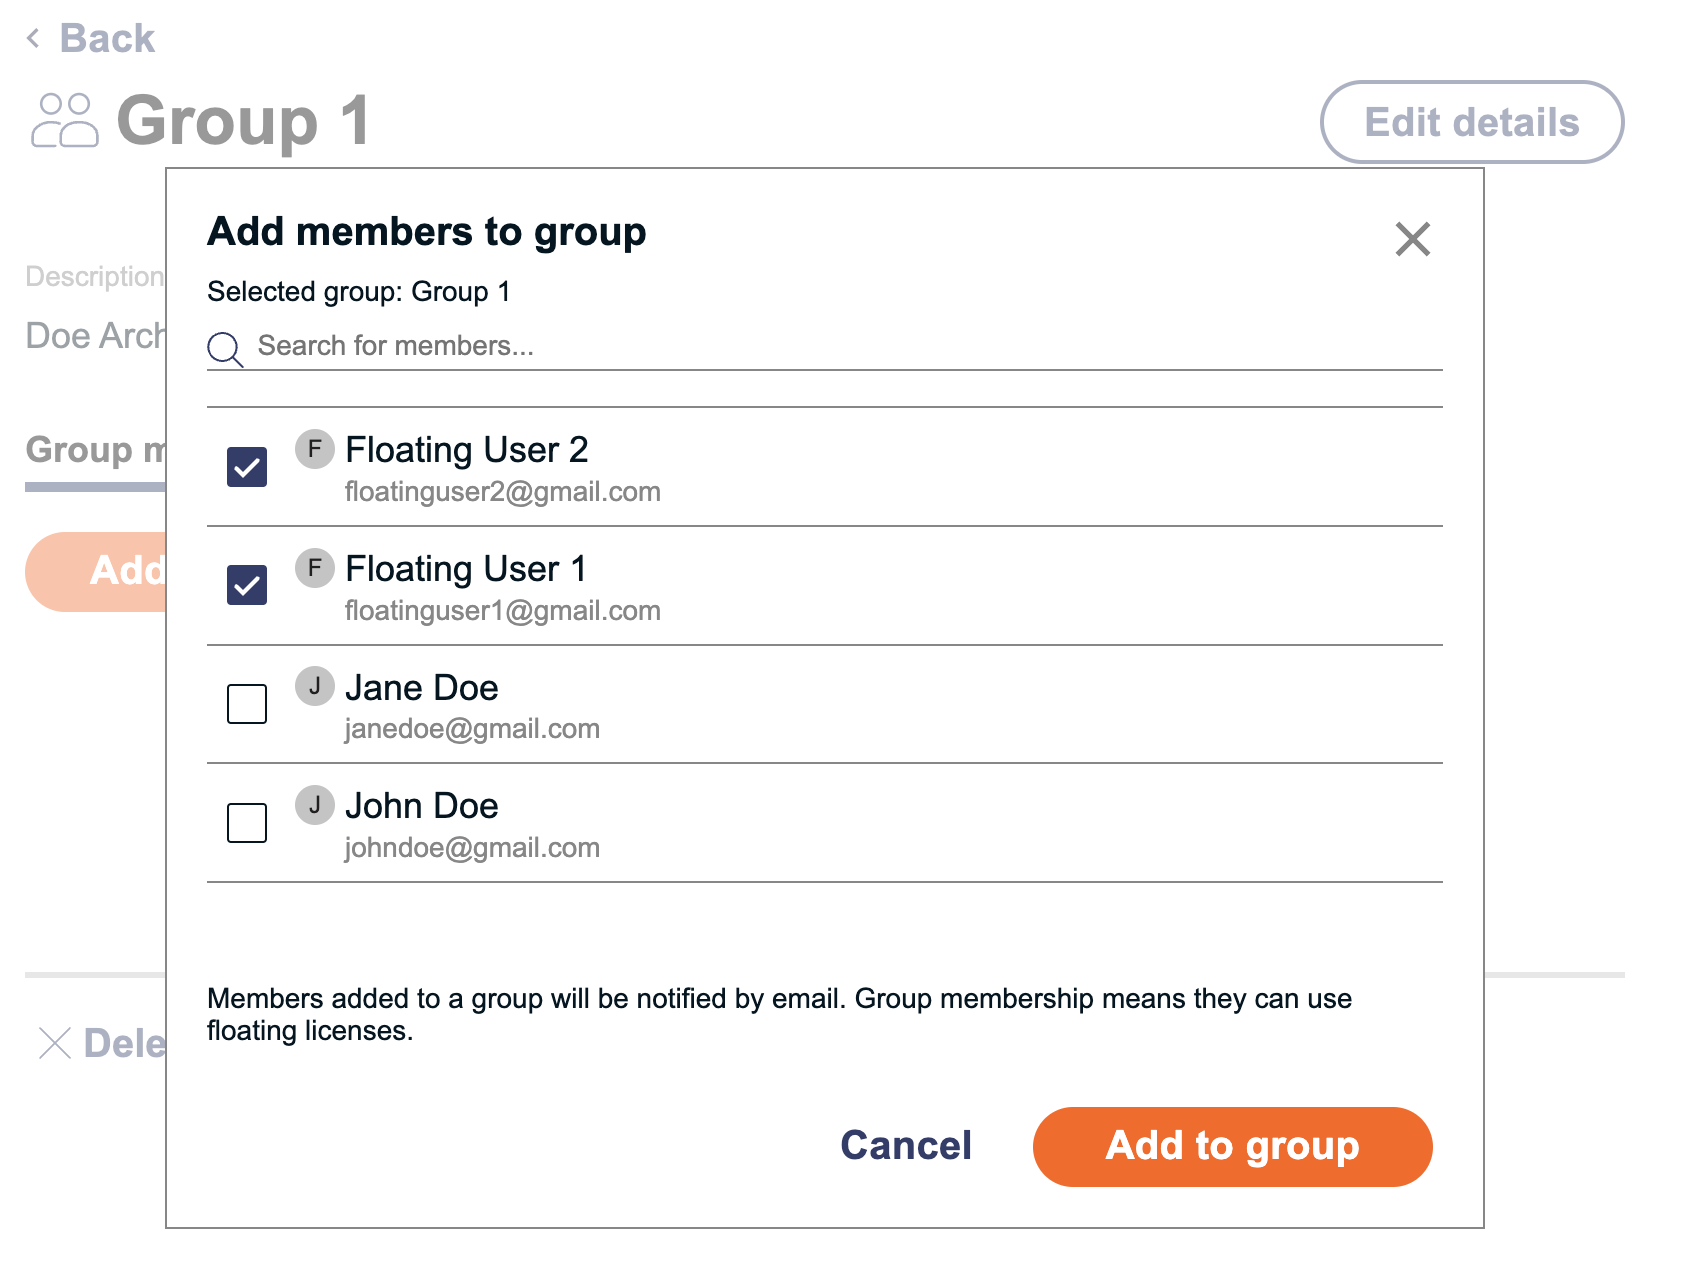Click John Doe's avatar icon

point(314,804)
